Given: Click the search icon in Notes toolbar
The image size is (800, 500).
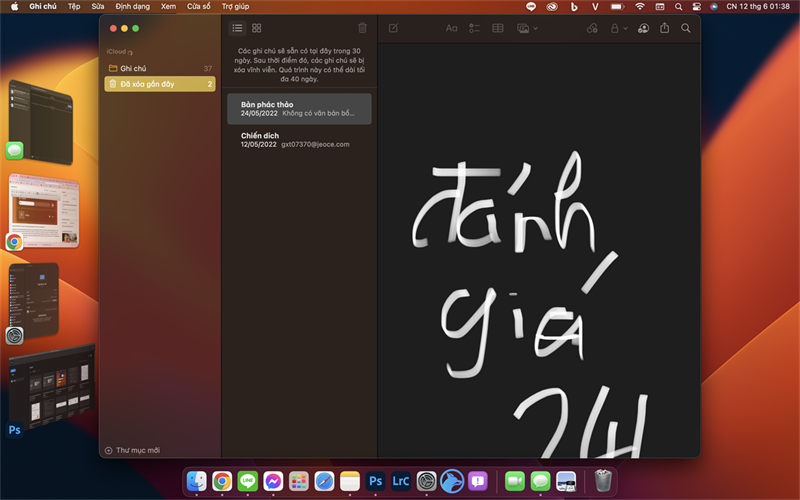Looking at the screenshot, I should pos(686,28).
